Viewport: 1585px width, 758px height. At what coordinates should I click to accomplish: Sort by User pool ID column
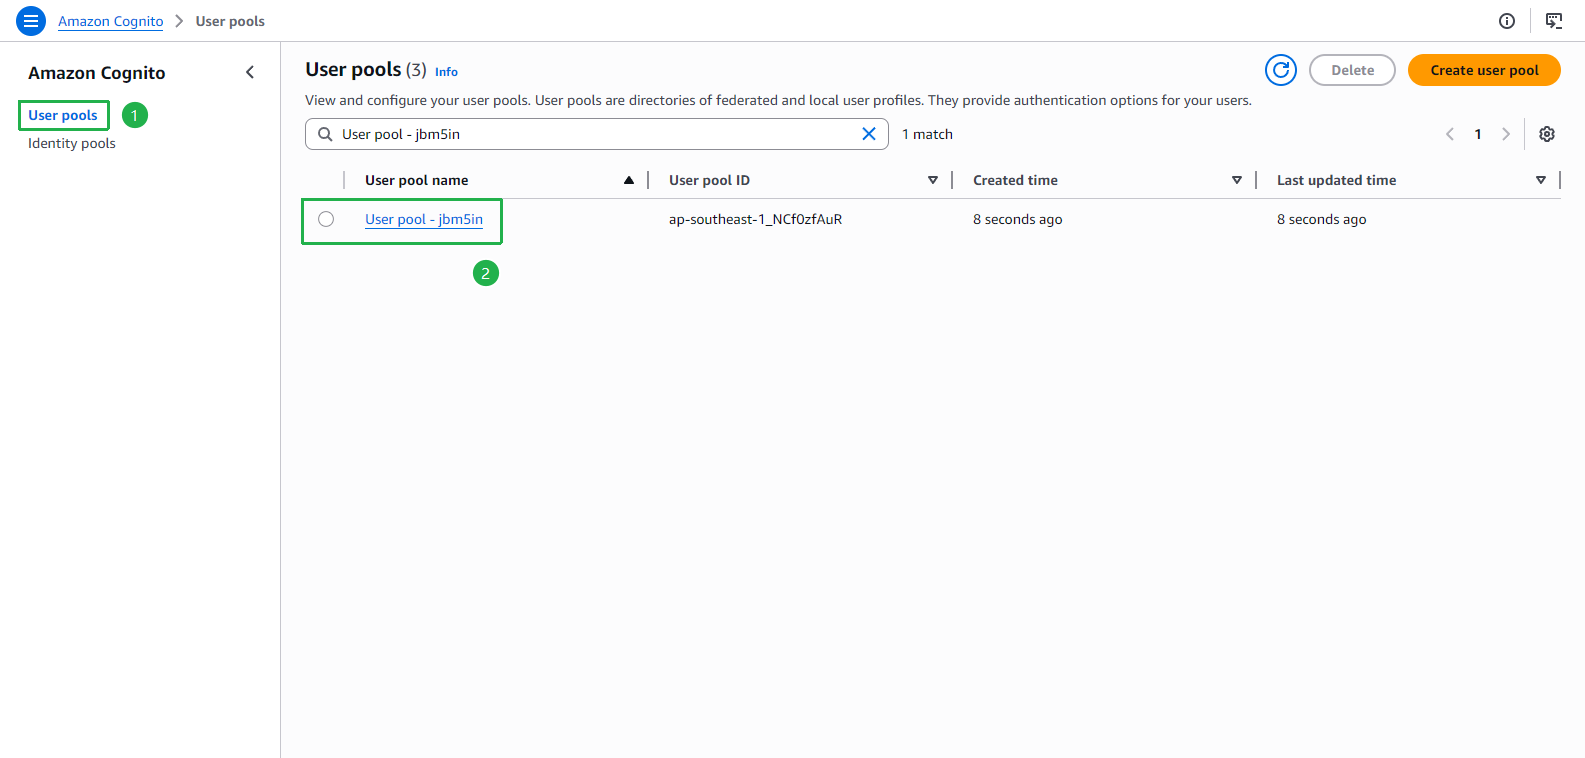coord(933,180)
